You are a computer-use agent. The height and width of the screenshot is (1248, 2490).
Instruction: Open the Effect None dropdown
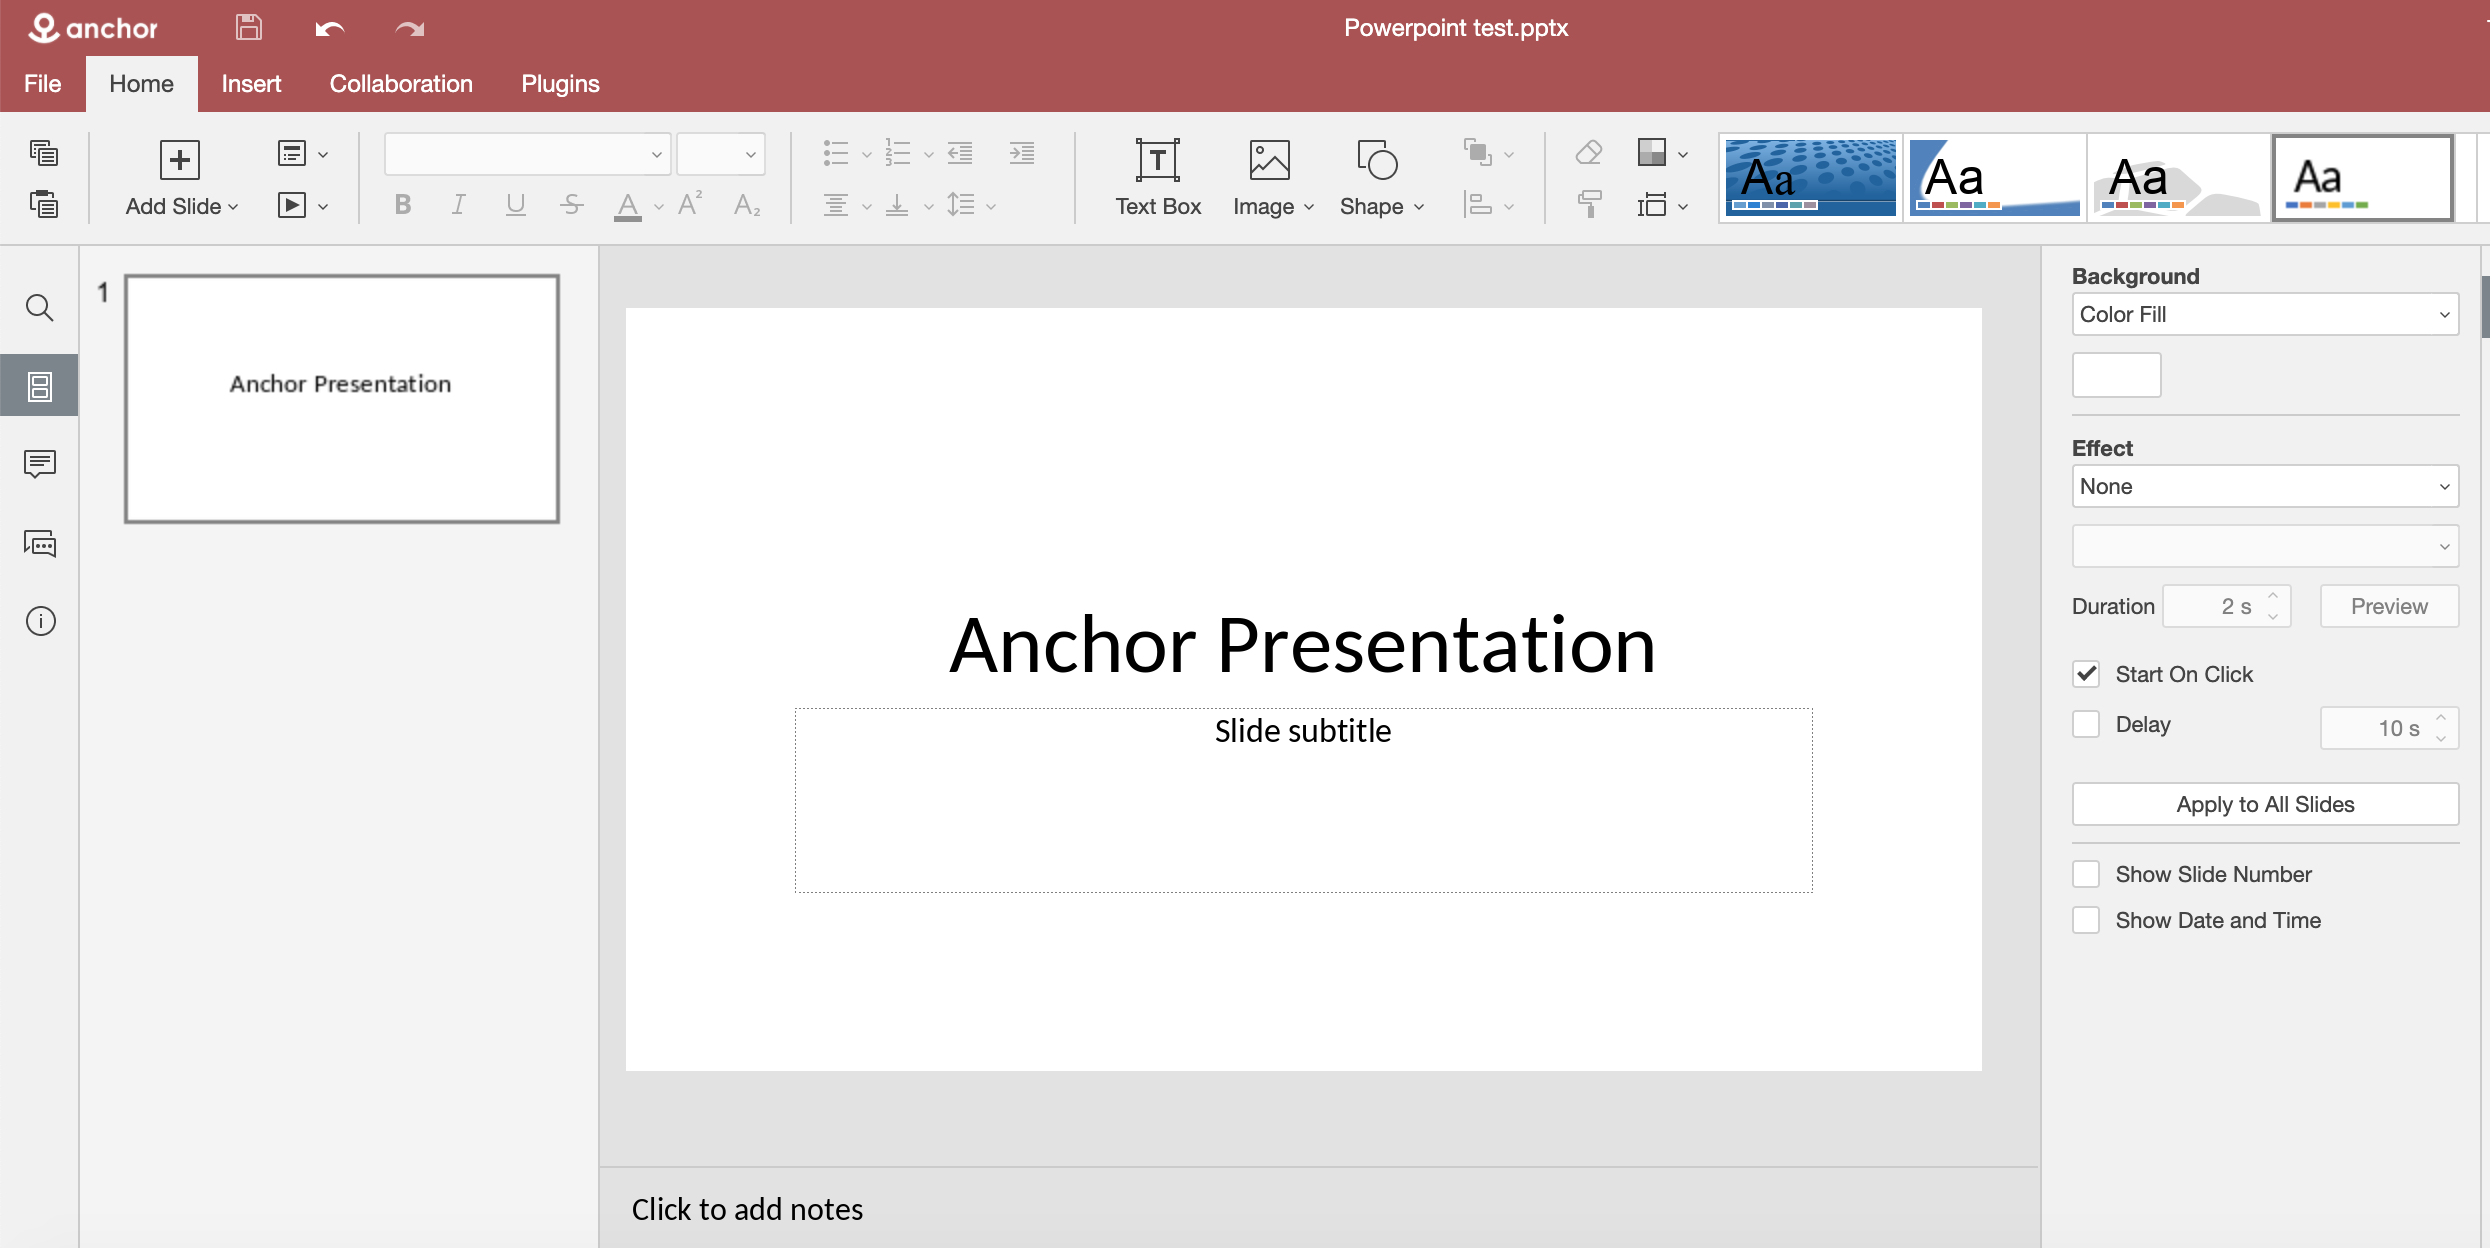coord(2264,487)
